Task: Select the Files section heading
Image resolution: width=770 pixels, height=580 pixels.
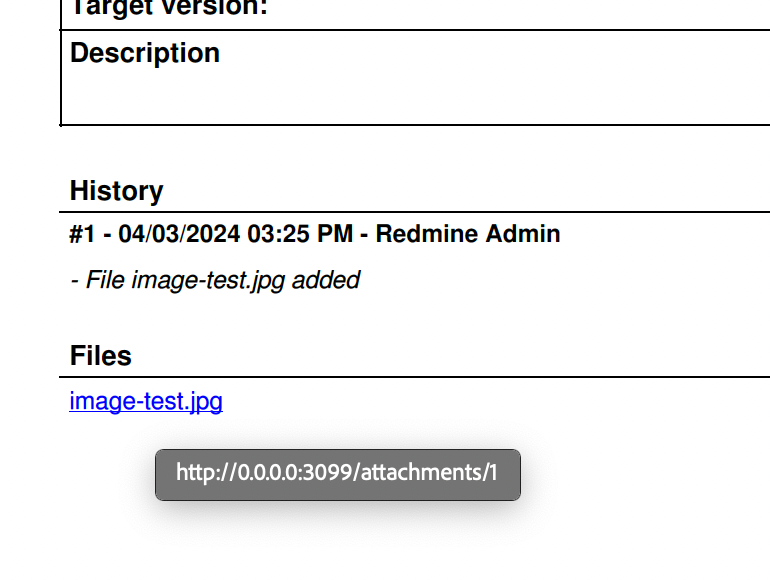Action: point(101,356)
